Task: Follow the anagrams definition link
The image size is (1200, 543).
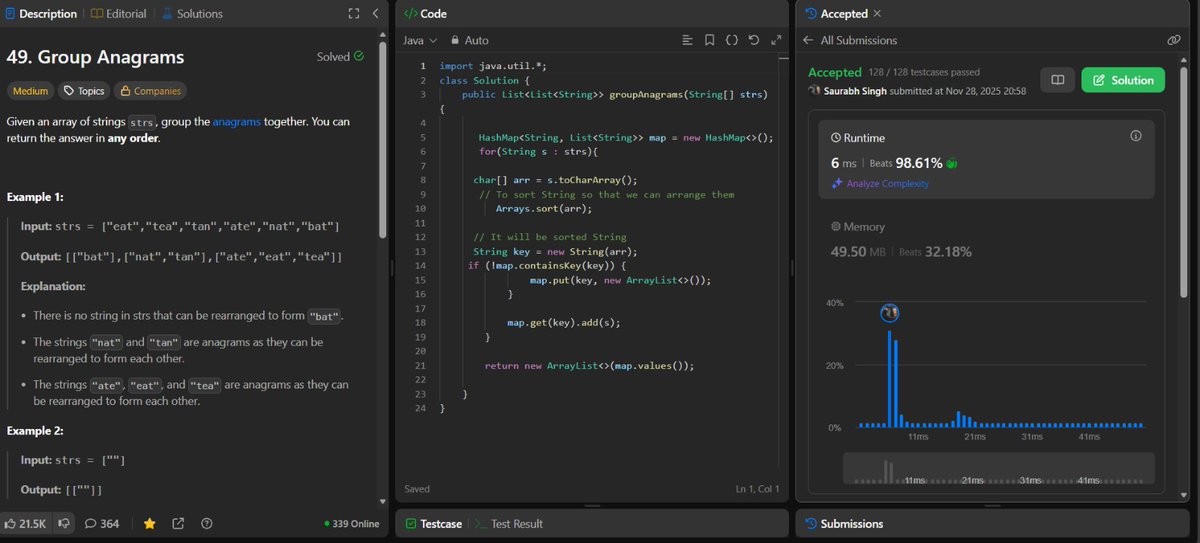Action: [237, 122]
